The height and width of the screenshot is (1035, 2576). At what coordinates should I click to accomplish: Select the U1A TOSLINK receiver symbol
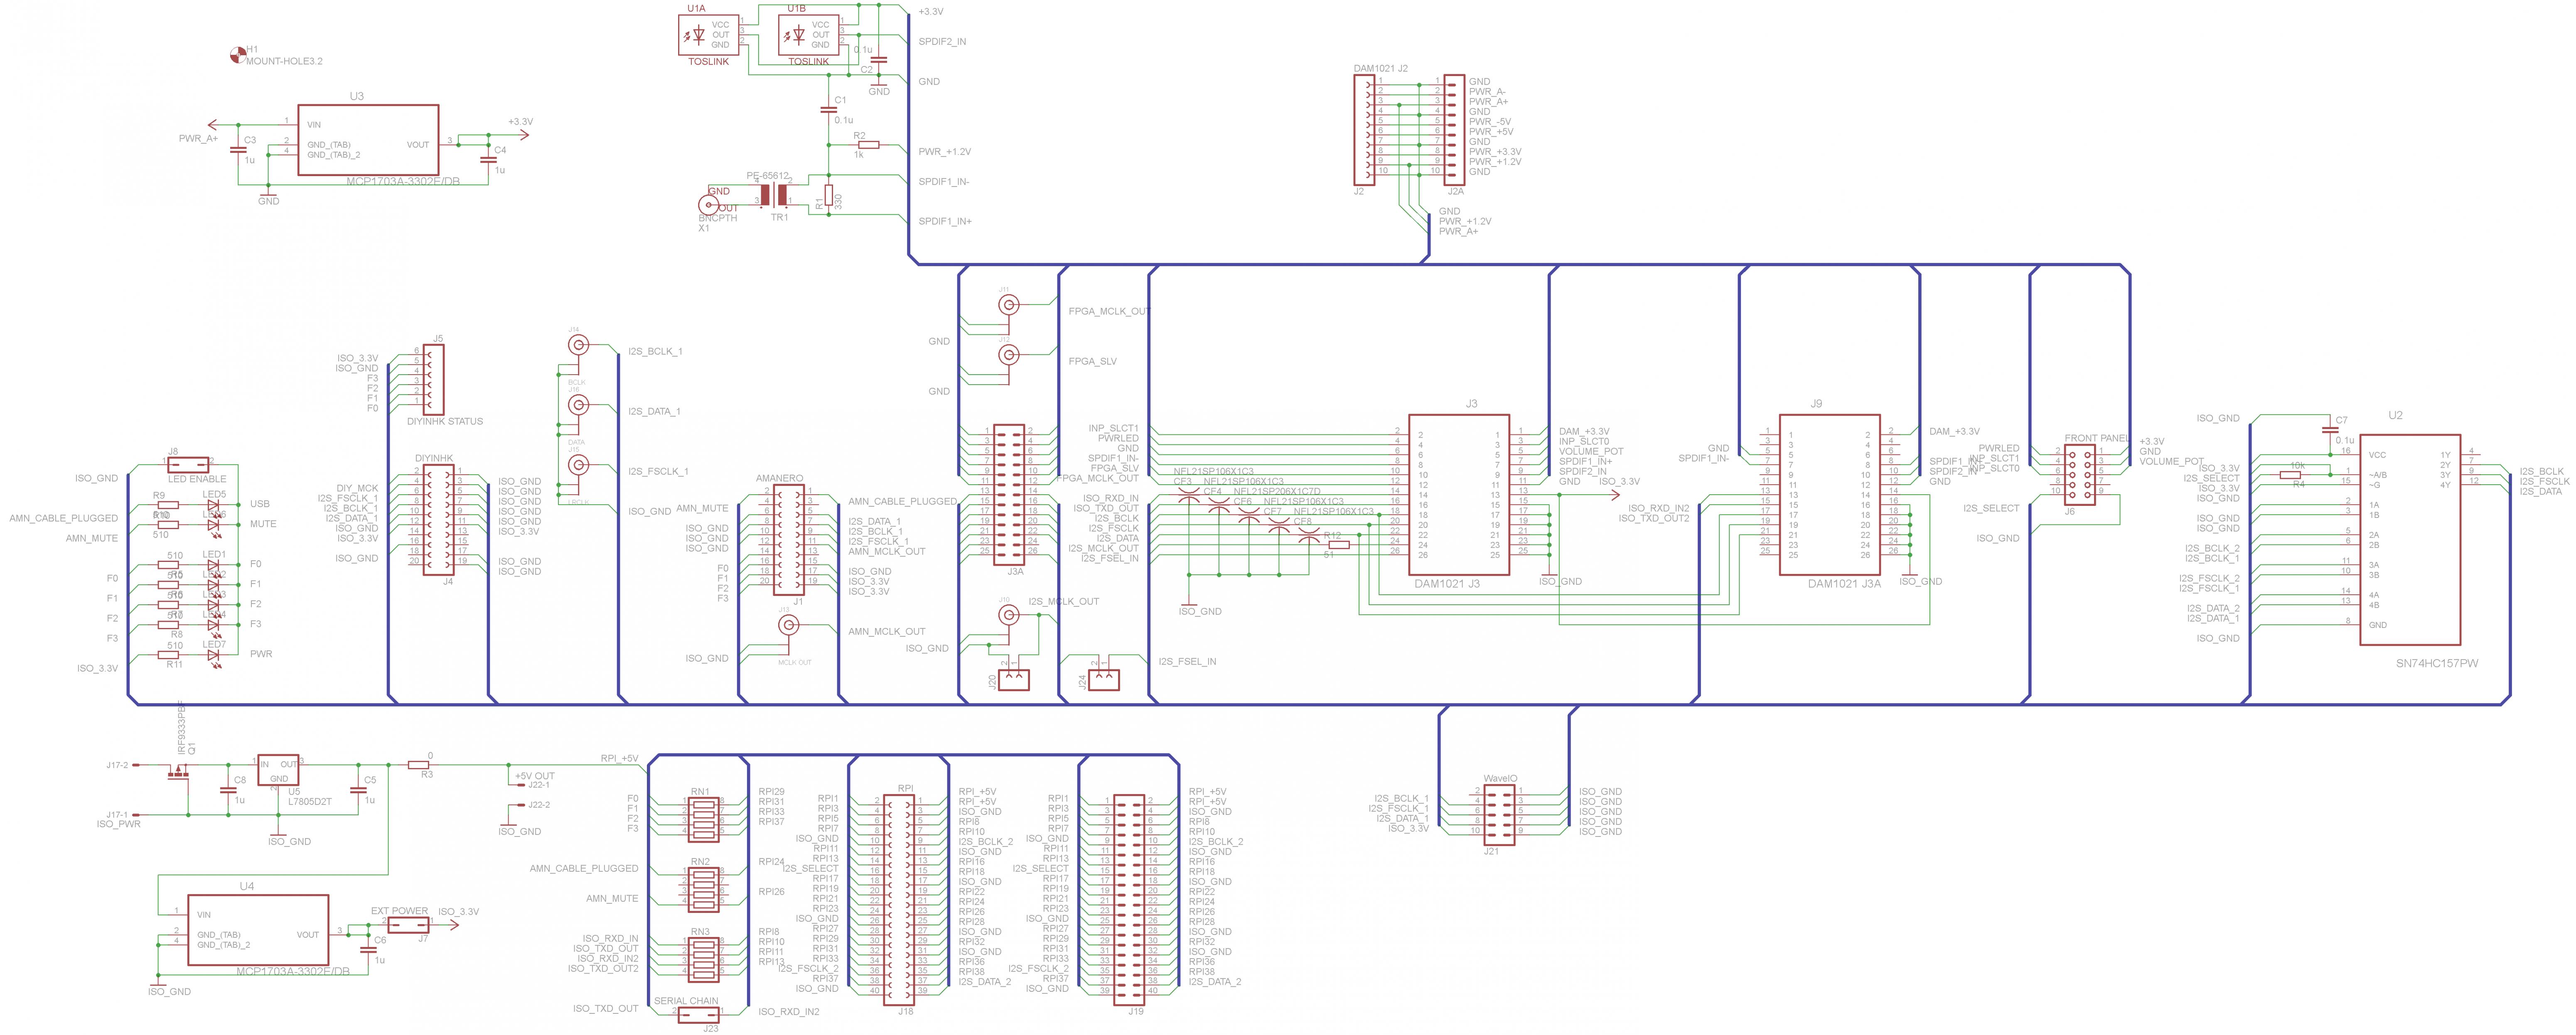click(708, 35)
